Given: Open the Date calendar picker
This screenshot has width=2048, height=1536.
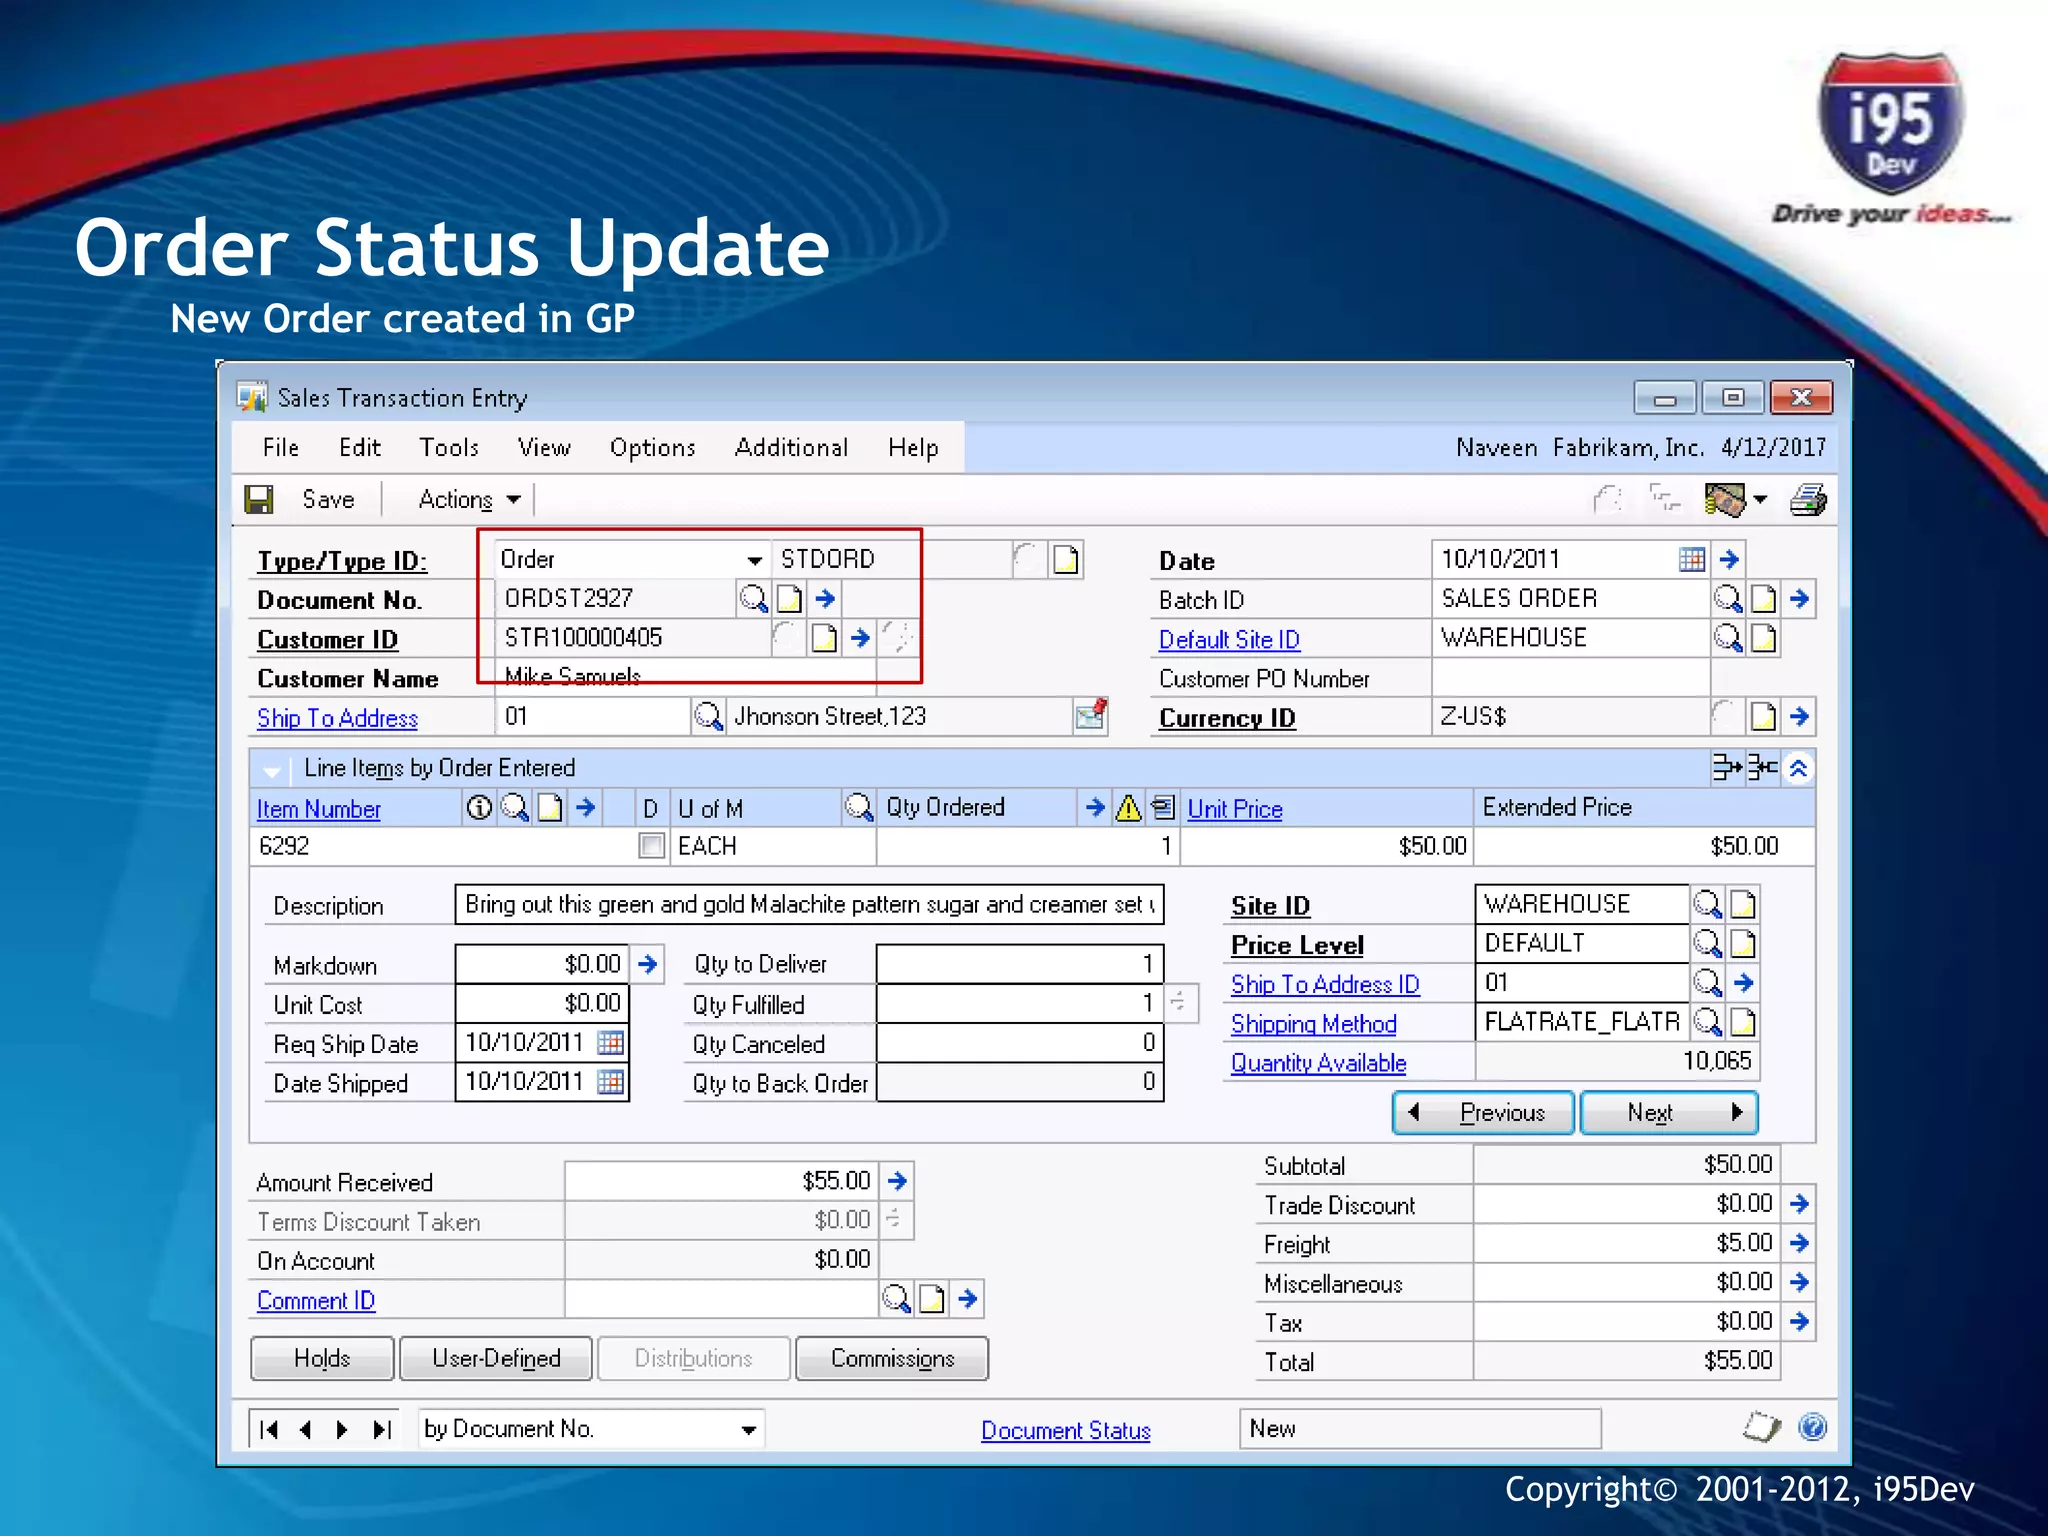Looking at the screenshot, I should tap(1692, 559).
